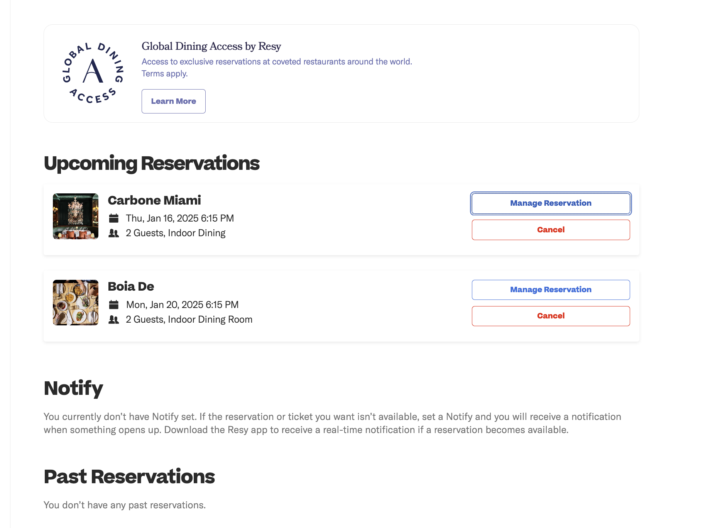Cancel the Boia De reservation
The image size is (720, 528).
[x=551, y=316]
